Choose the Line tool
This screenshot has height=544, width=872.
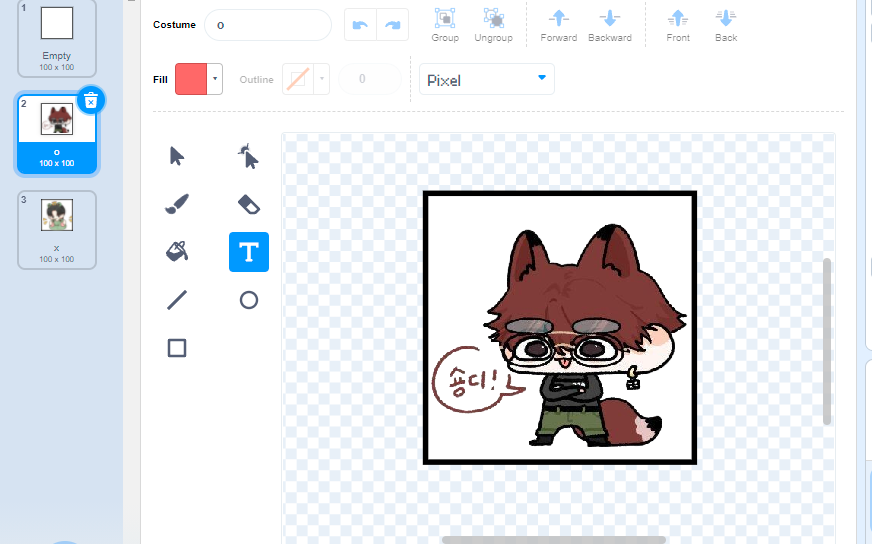(x=177, y=300)
